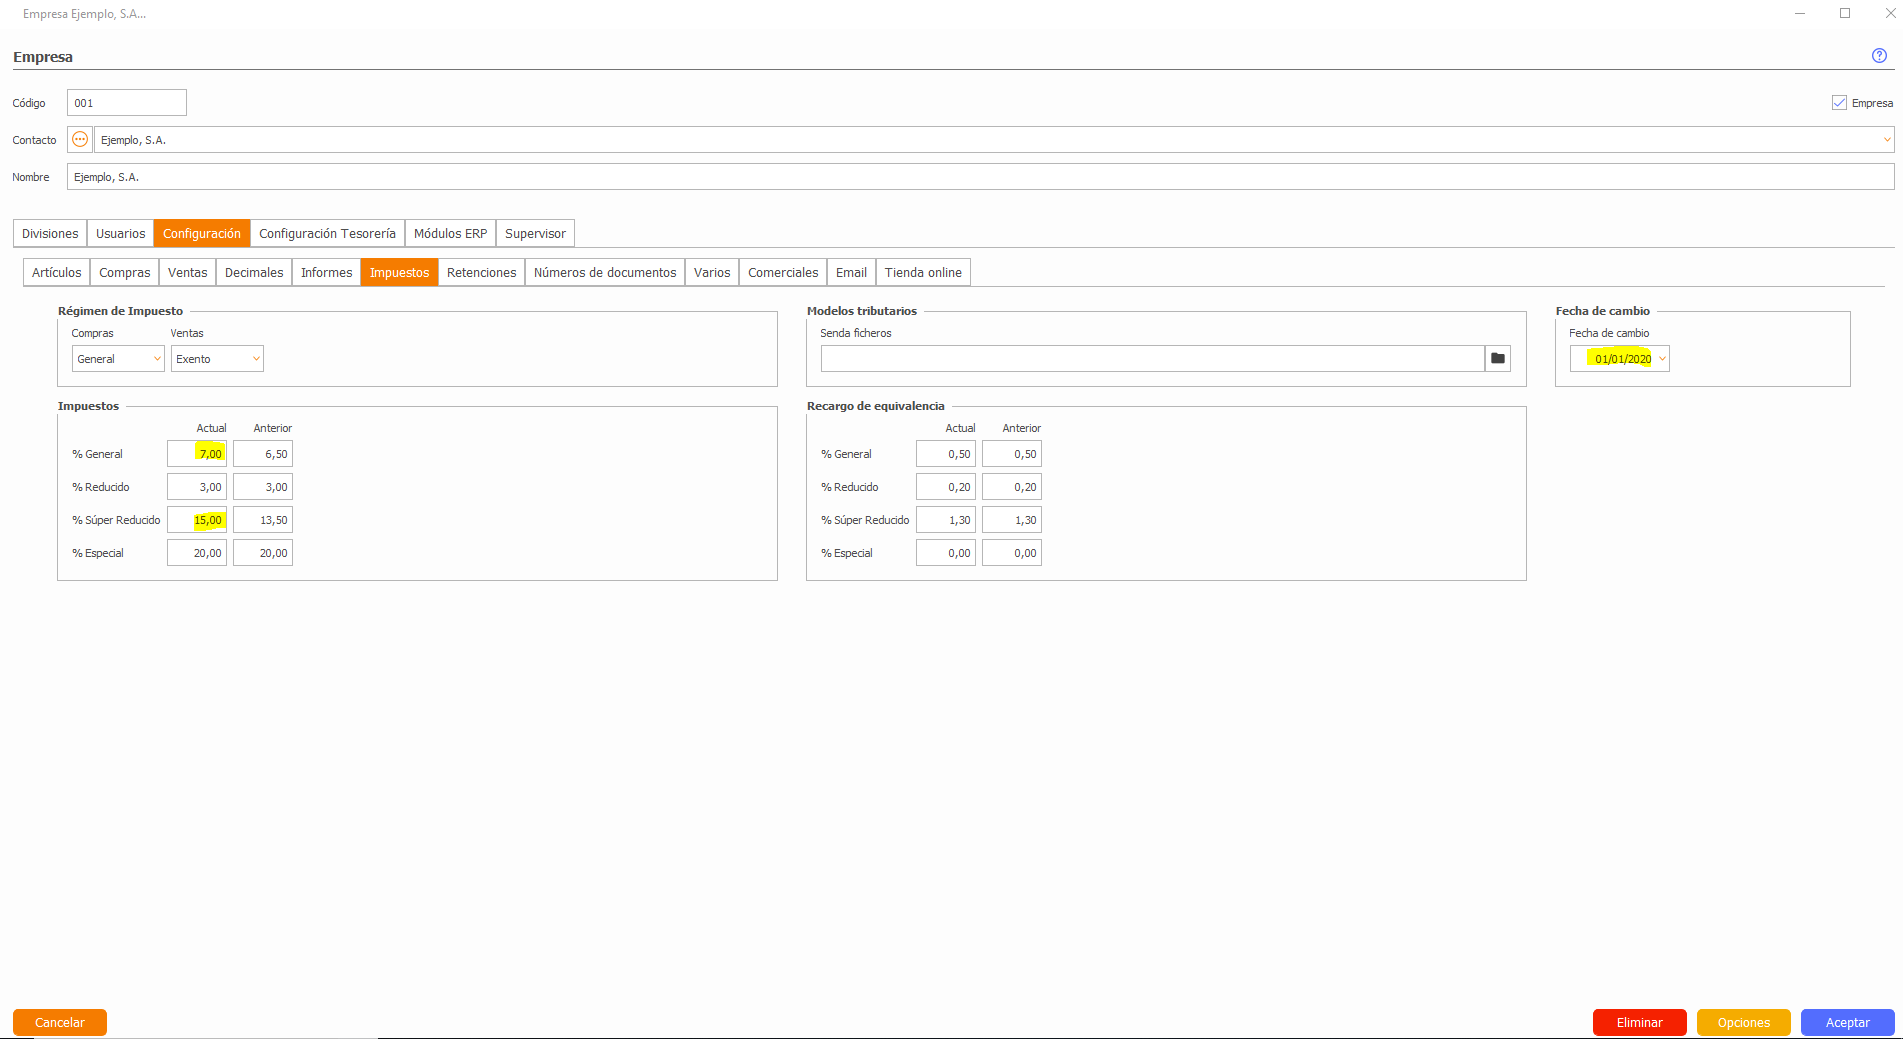Edit Impuestos % Reducido Actual field
Viewport: 1903px width, 1039px height.
coord(197,487)
